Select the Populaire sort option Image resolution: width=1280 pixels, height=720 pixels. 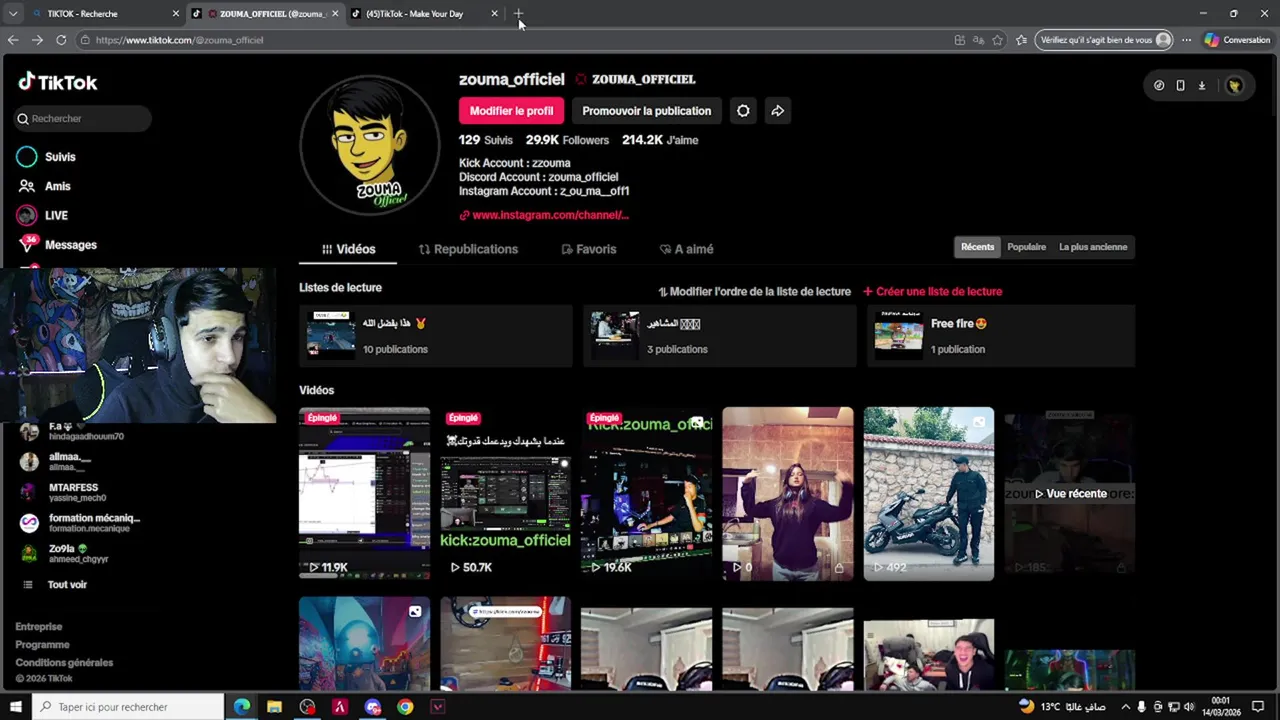click(1026, 247)
